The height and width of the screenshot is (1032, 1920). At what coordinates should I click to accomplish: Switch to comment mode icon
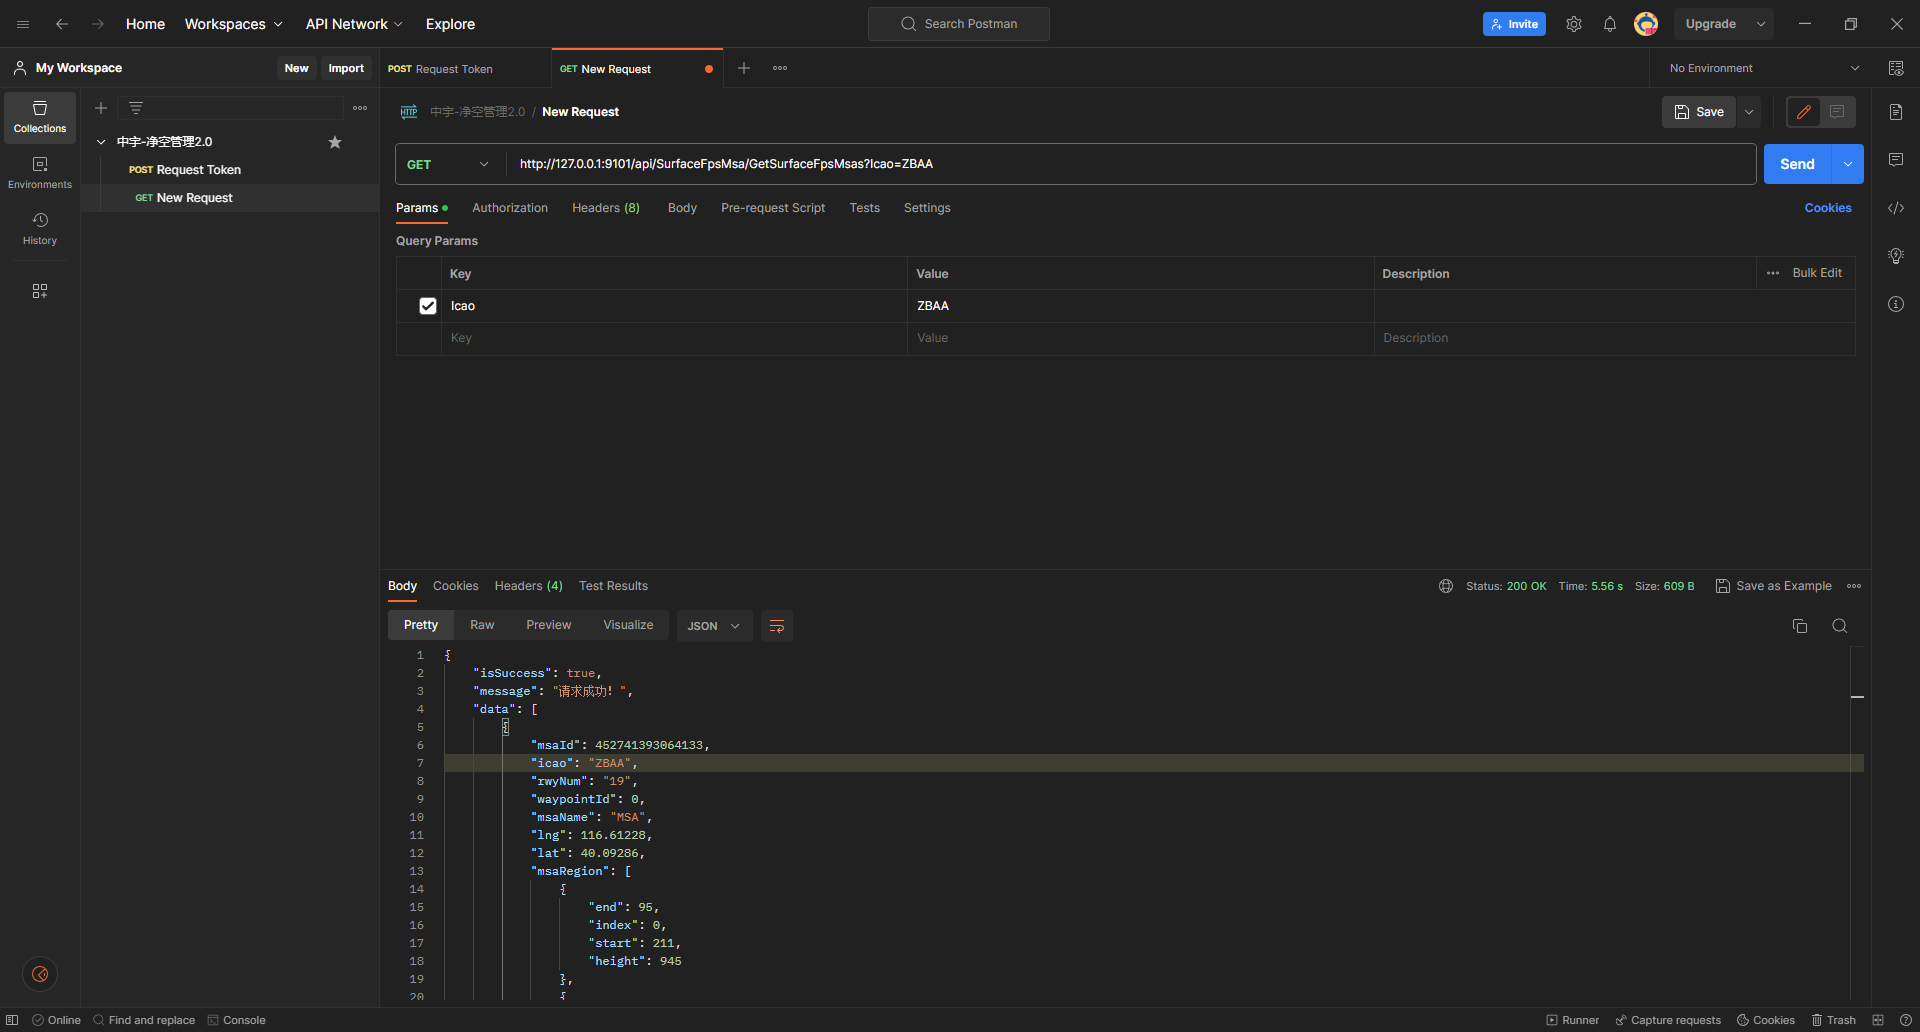point(1837,112)
